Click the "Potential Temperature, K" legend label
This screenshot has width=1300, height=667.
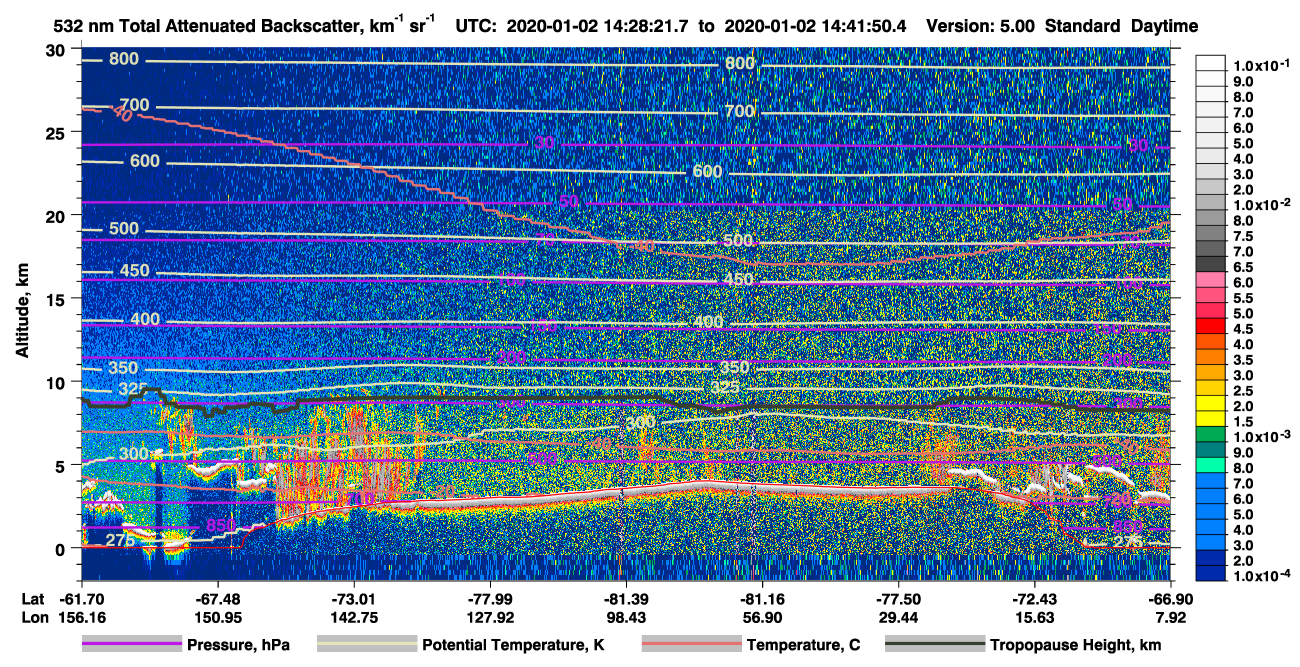514,645
